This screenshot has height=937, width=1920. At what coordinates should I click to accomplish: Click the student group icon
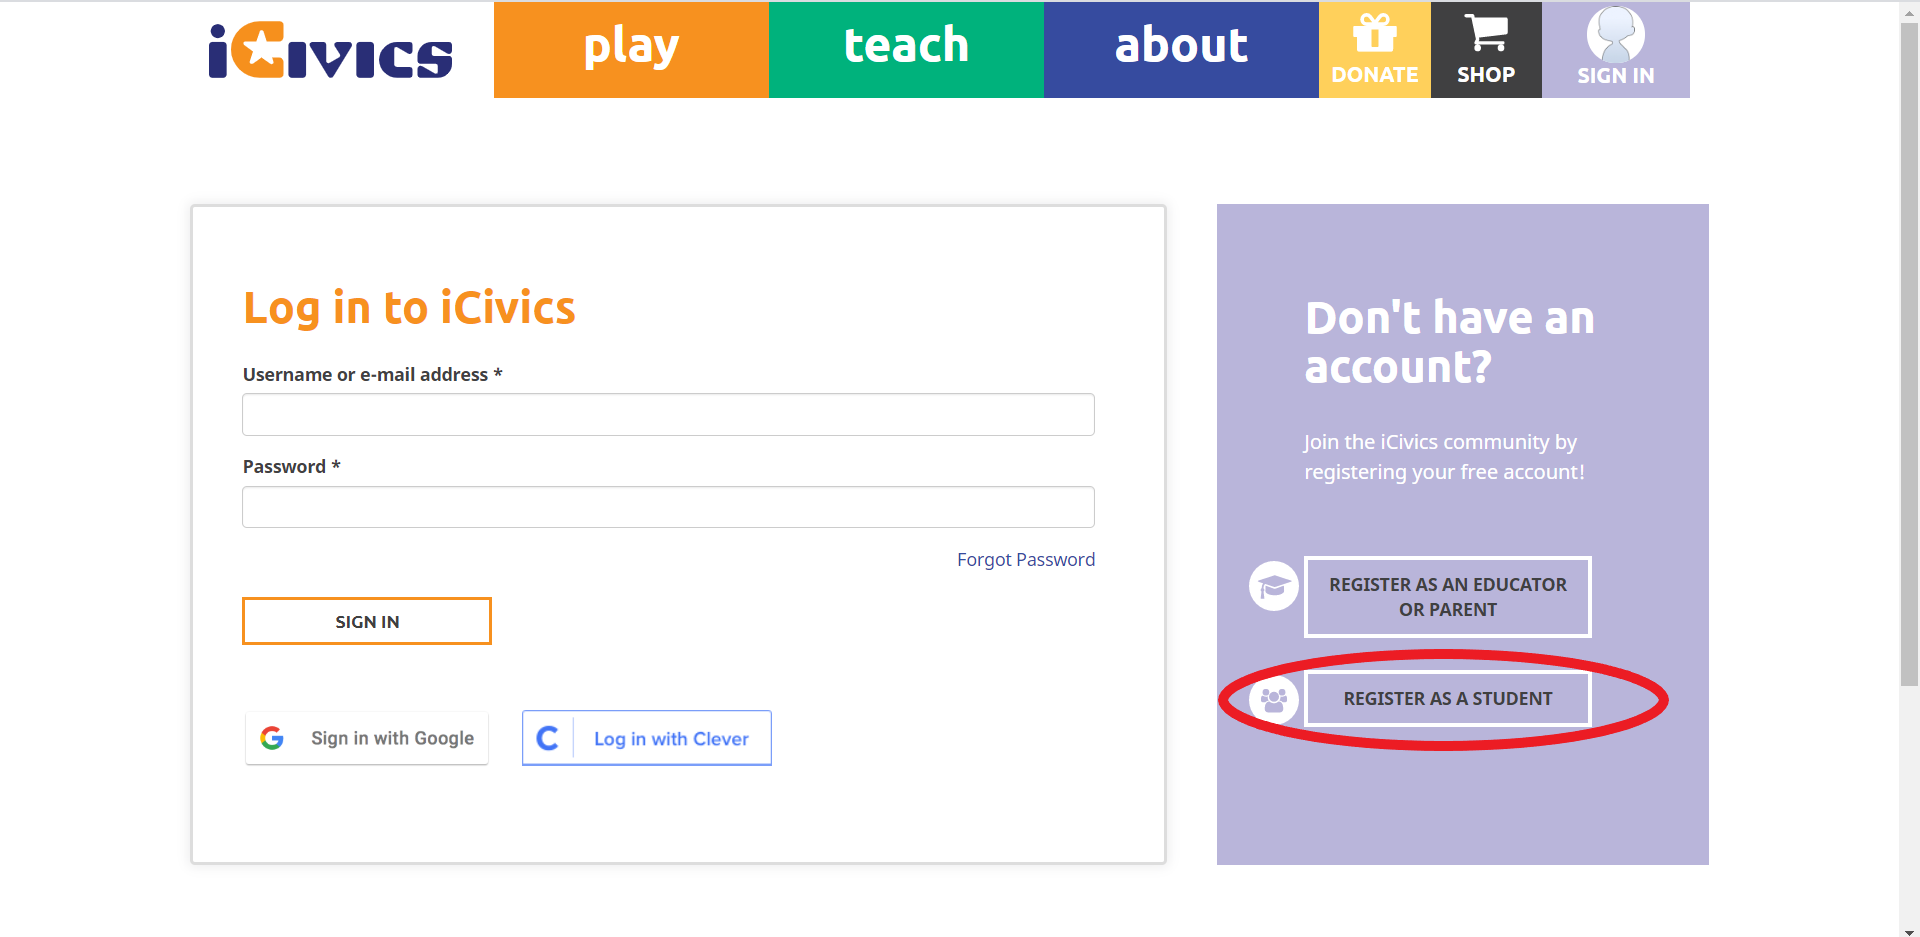click(1274, 699)
